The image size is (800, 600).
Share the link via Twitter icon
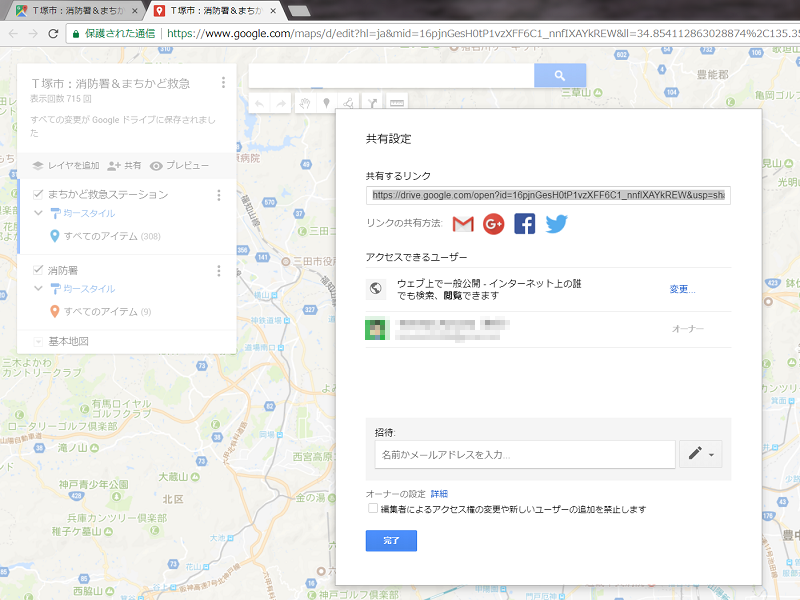pyautogui.click(x=556, y=224)
